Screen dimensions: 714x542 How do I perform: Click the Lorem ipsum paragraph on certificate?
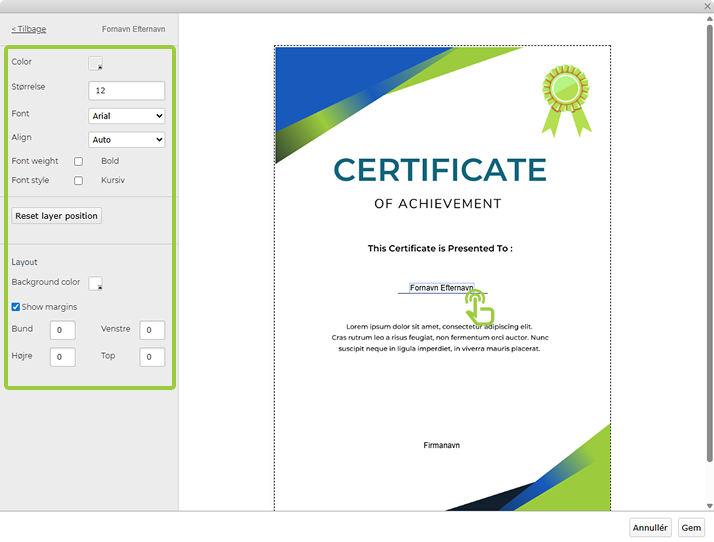[x=440, y=337]
